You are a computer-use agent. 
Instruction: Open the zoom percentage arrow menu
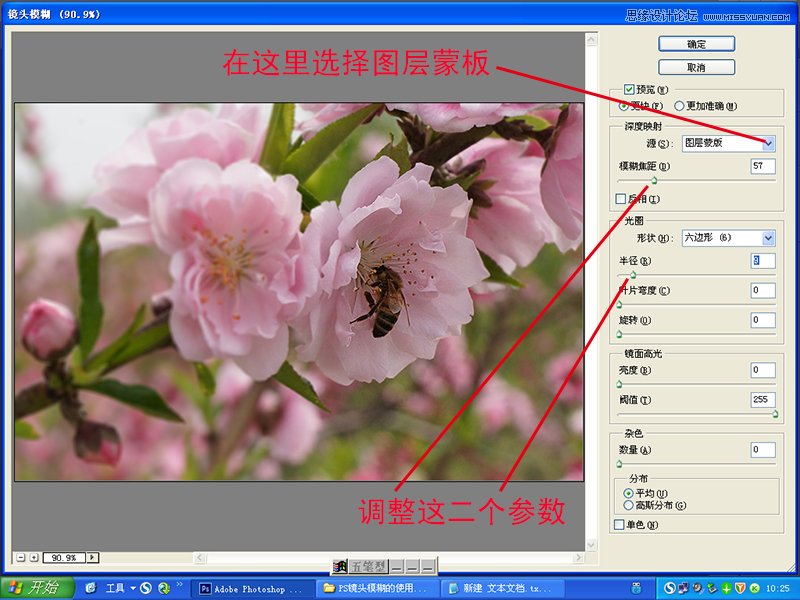[92, 558]
